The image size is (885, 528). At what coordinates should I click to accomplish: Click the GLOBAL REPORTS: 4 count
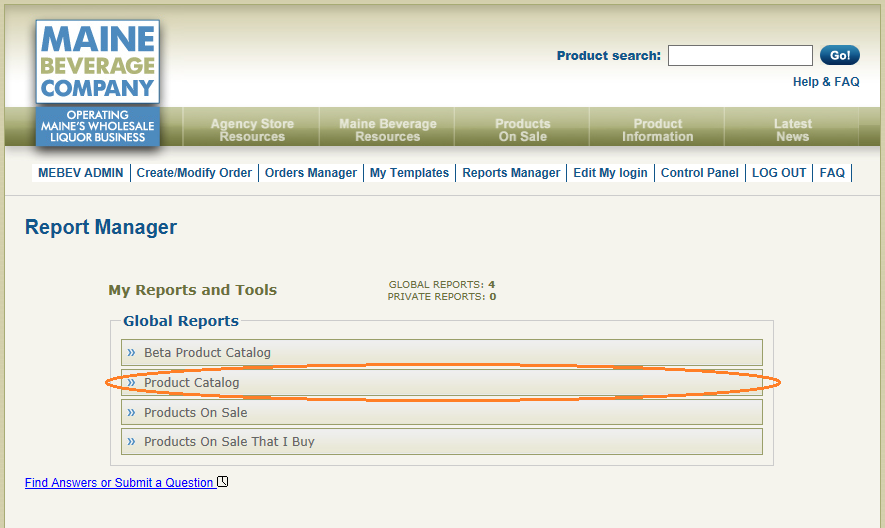click(442, 285)
